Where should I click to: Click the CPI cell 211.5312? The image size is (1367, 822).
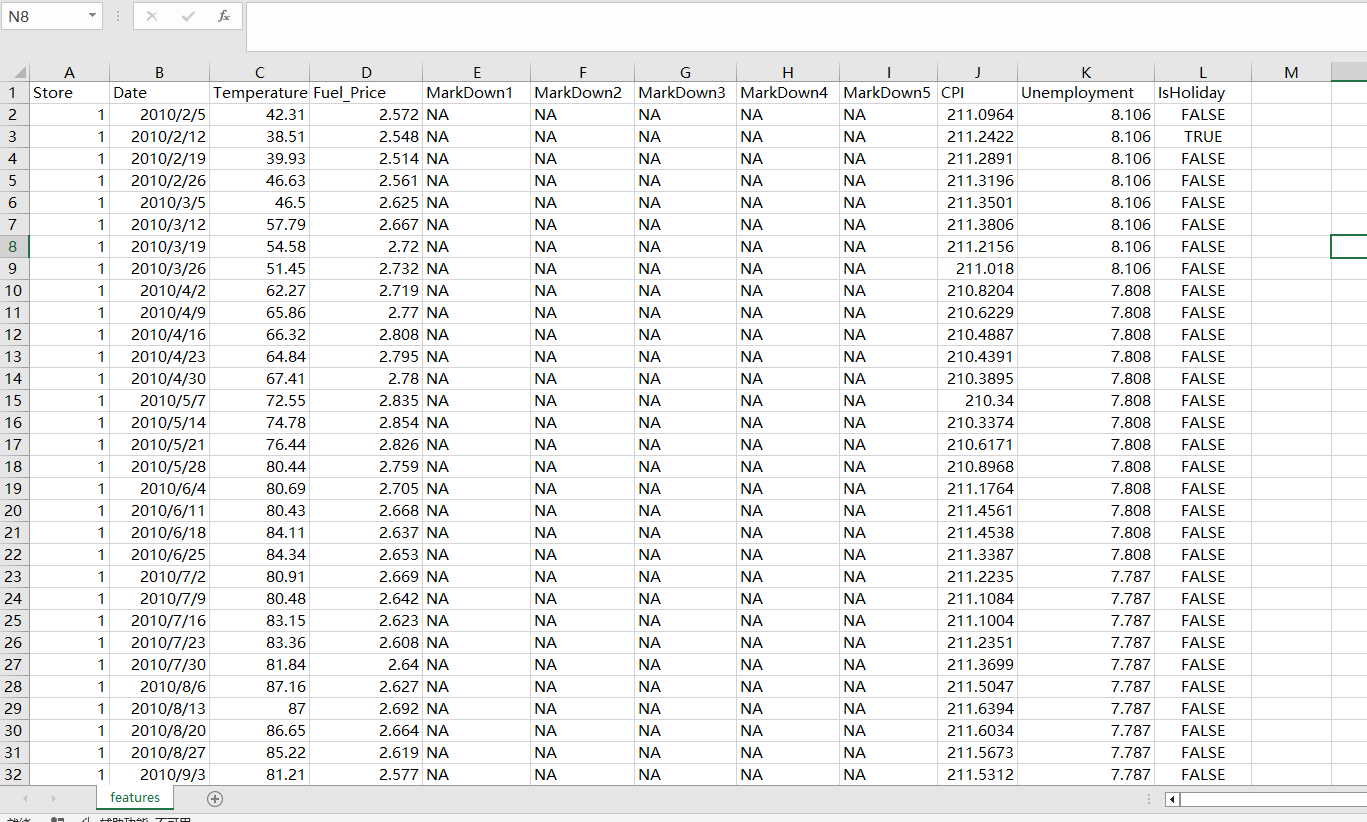click(x=978, y=774)
